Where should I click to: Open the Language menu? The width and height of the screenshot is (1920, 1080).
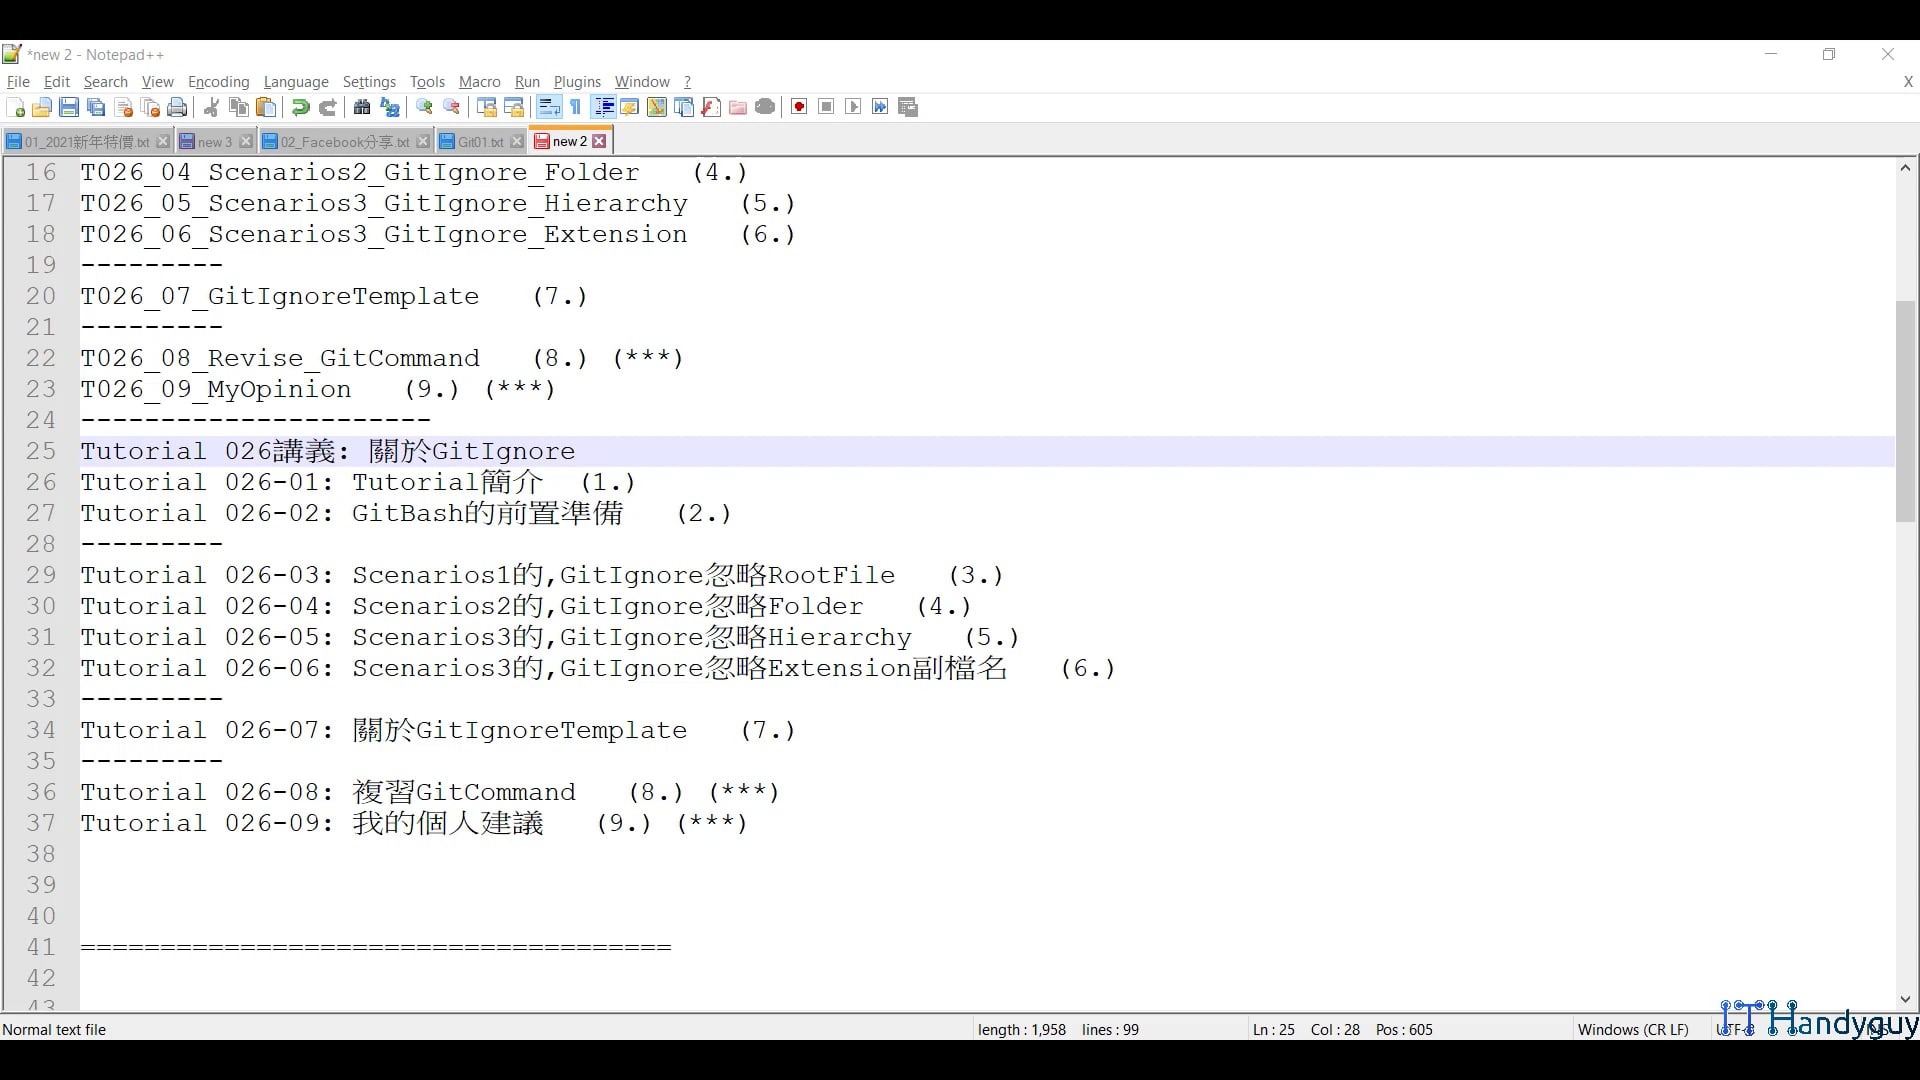tap(296, 82)
